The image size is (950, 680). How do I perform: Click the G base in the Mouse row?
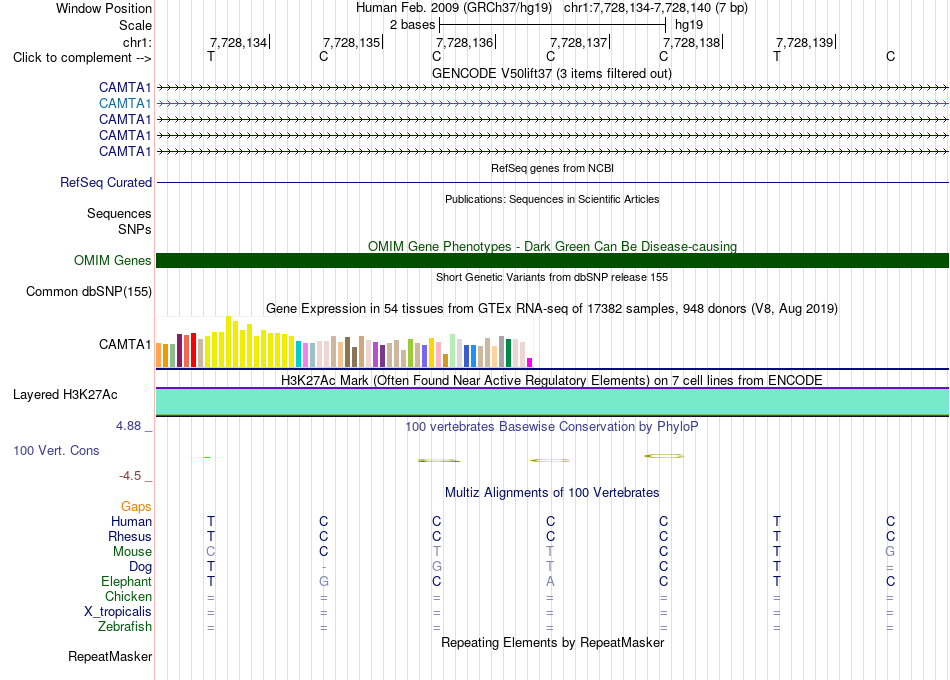(890, 552)
